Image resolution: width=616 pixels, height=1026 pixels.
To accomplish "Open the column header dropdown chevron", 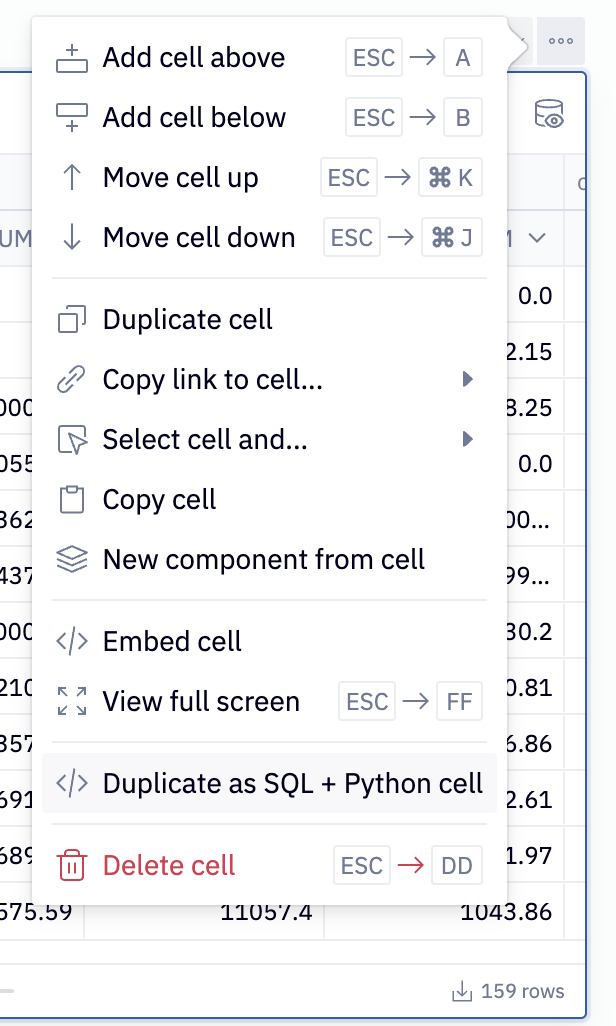I will (537, 238).
